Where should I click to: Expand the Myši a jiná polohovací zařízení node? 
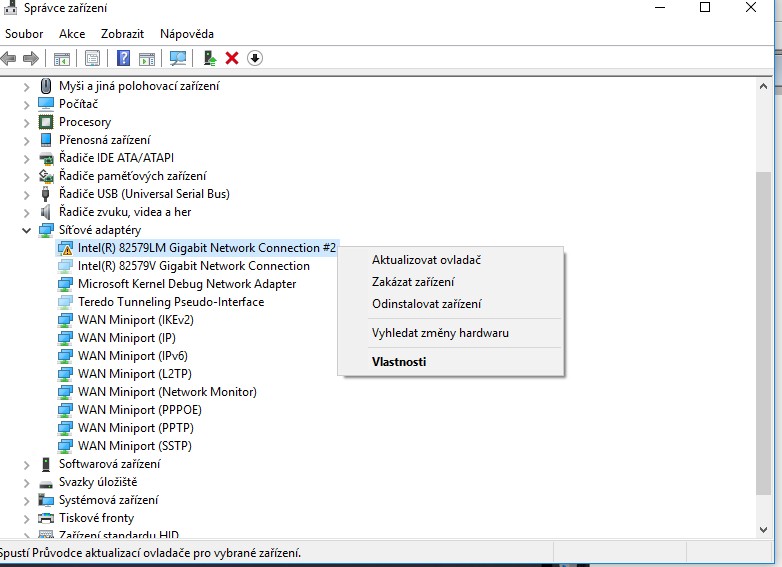pyautogui.click(x=26, y=87)
